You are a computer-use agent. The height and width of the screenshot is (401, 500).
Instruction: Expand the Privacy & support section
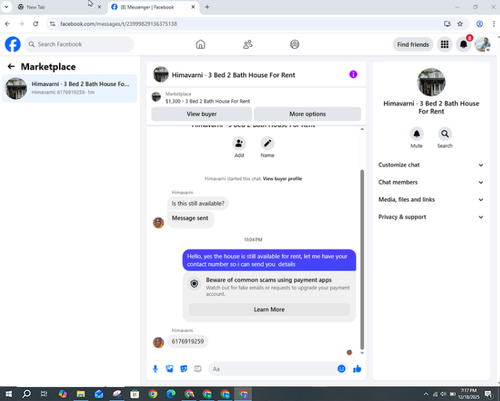(x=431, y=217)
